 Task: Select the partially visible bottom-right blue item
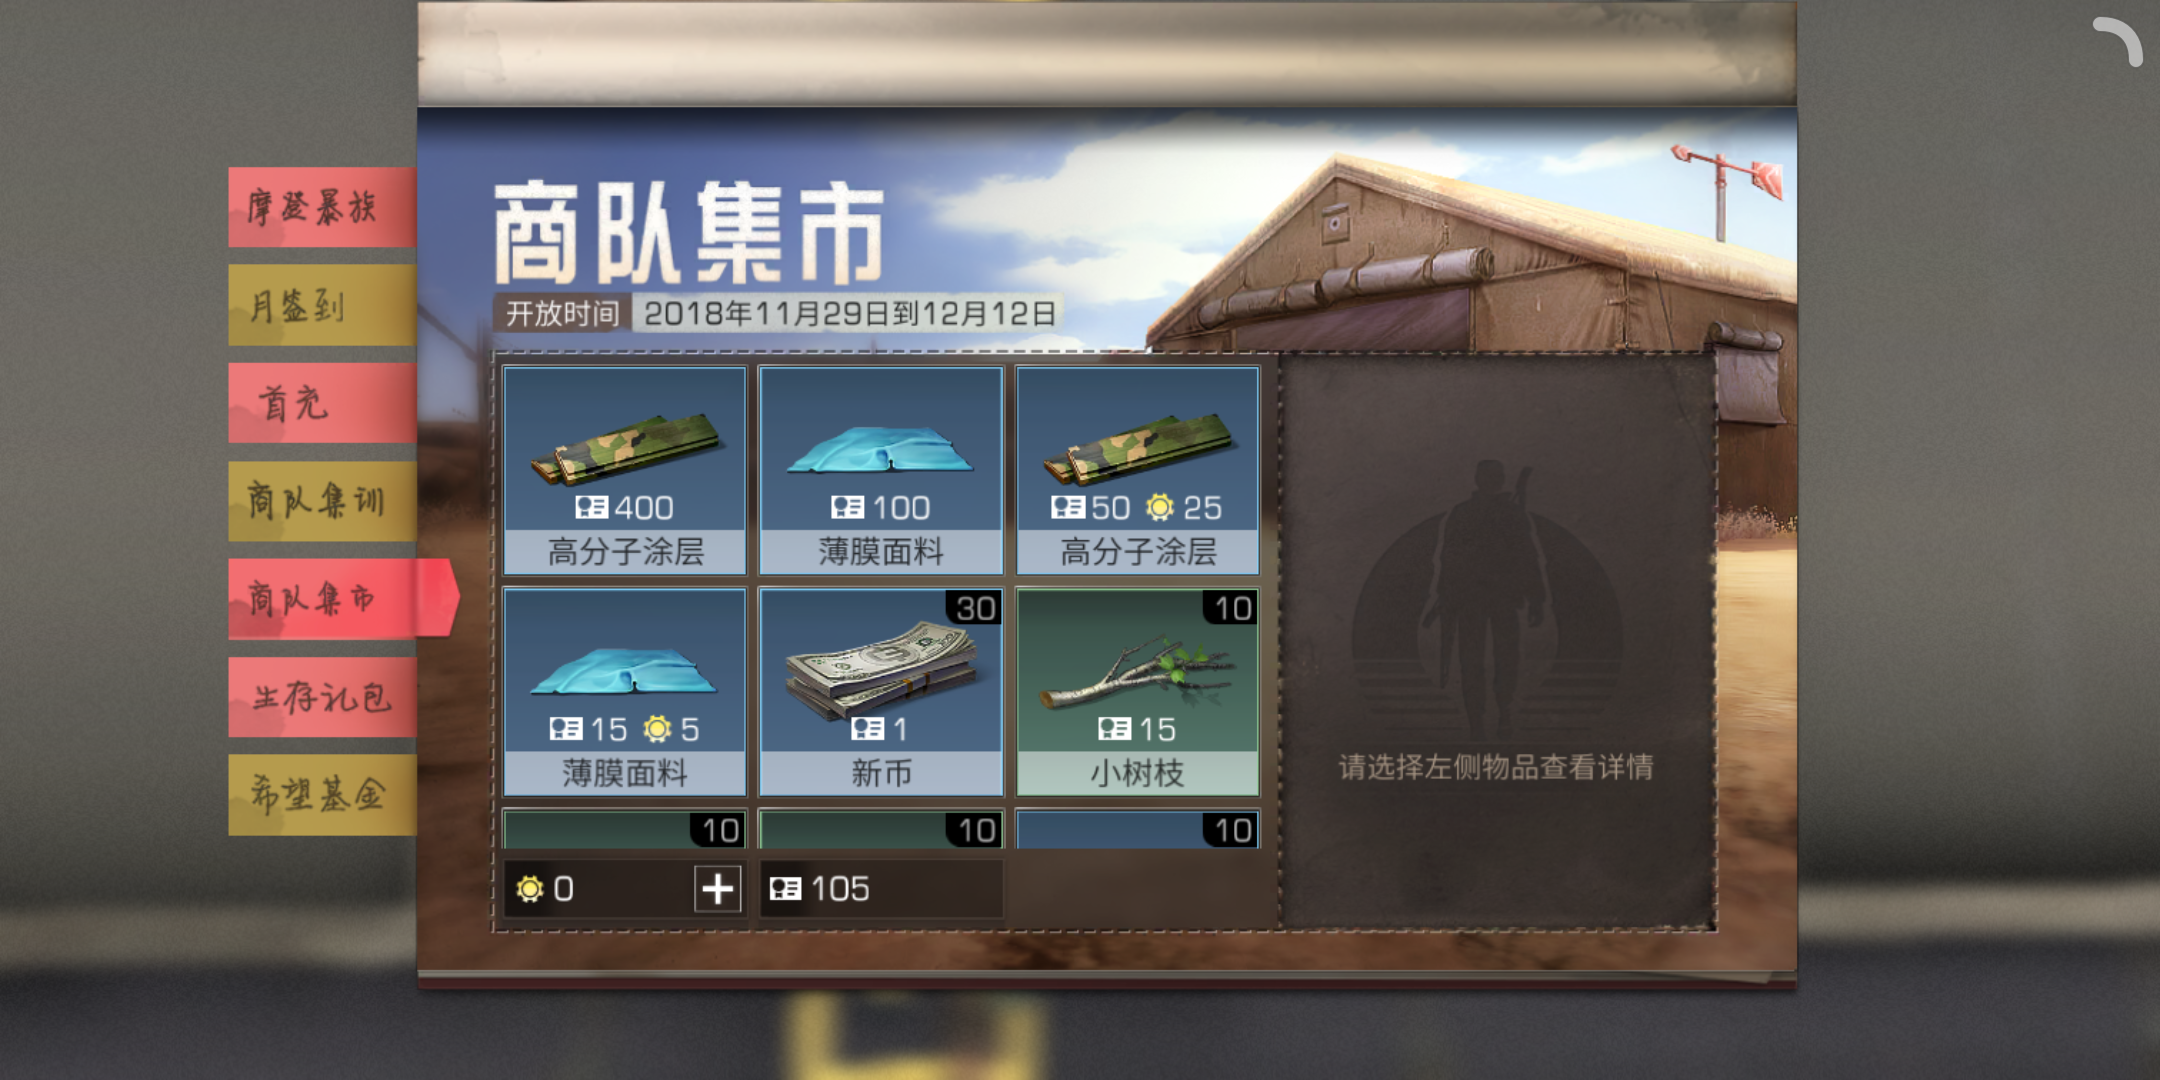point(1138,830)
